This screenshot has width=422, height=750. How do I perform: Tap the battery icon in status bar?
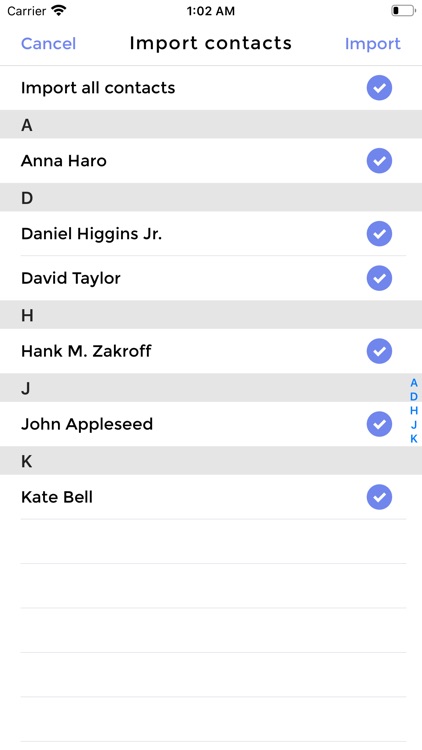point(403,11)
